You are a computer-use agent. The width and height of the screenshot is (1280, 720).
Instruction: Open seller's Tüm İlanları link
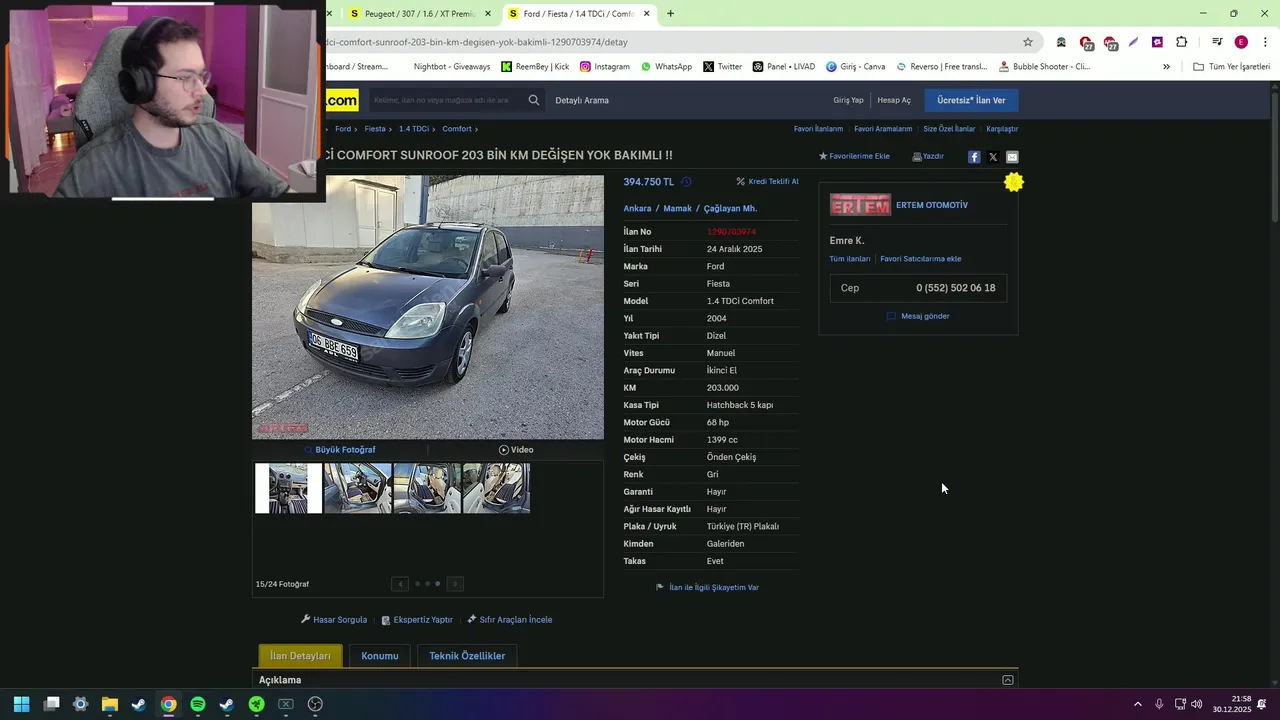(x=850, y=259)
